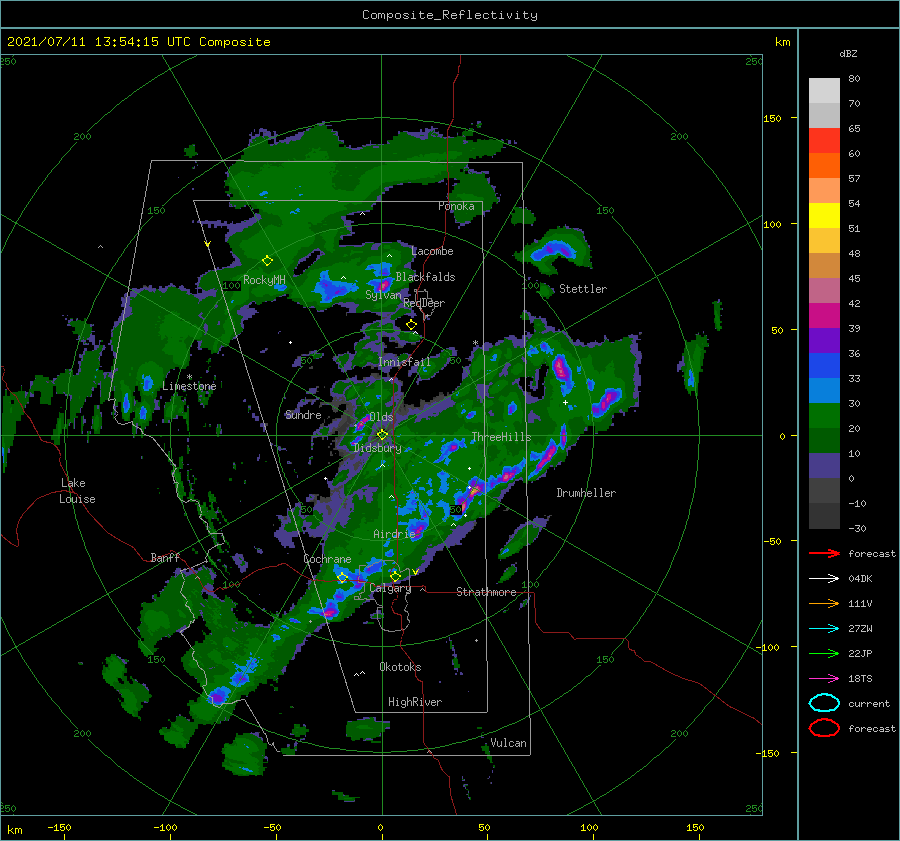
Task: Select the magenta 39–42 dBZ color swatch
Action: [x=824, y=316]
